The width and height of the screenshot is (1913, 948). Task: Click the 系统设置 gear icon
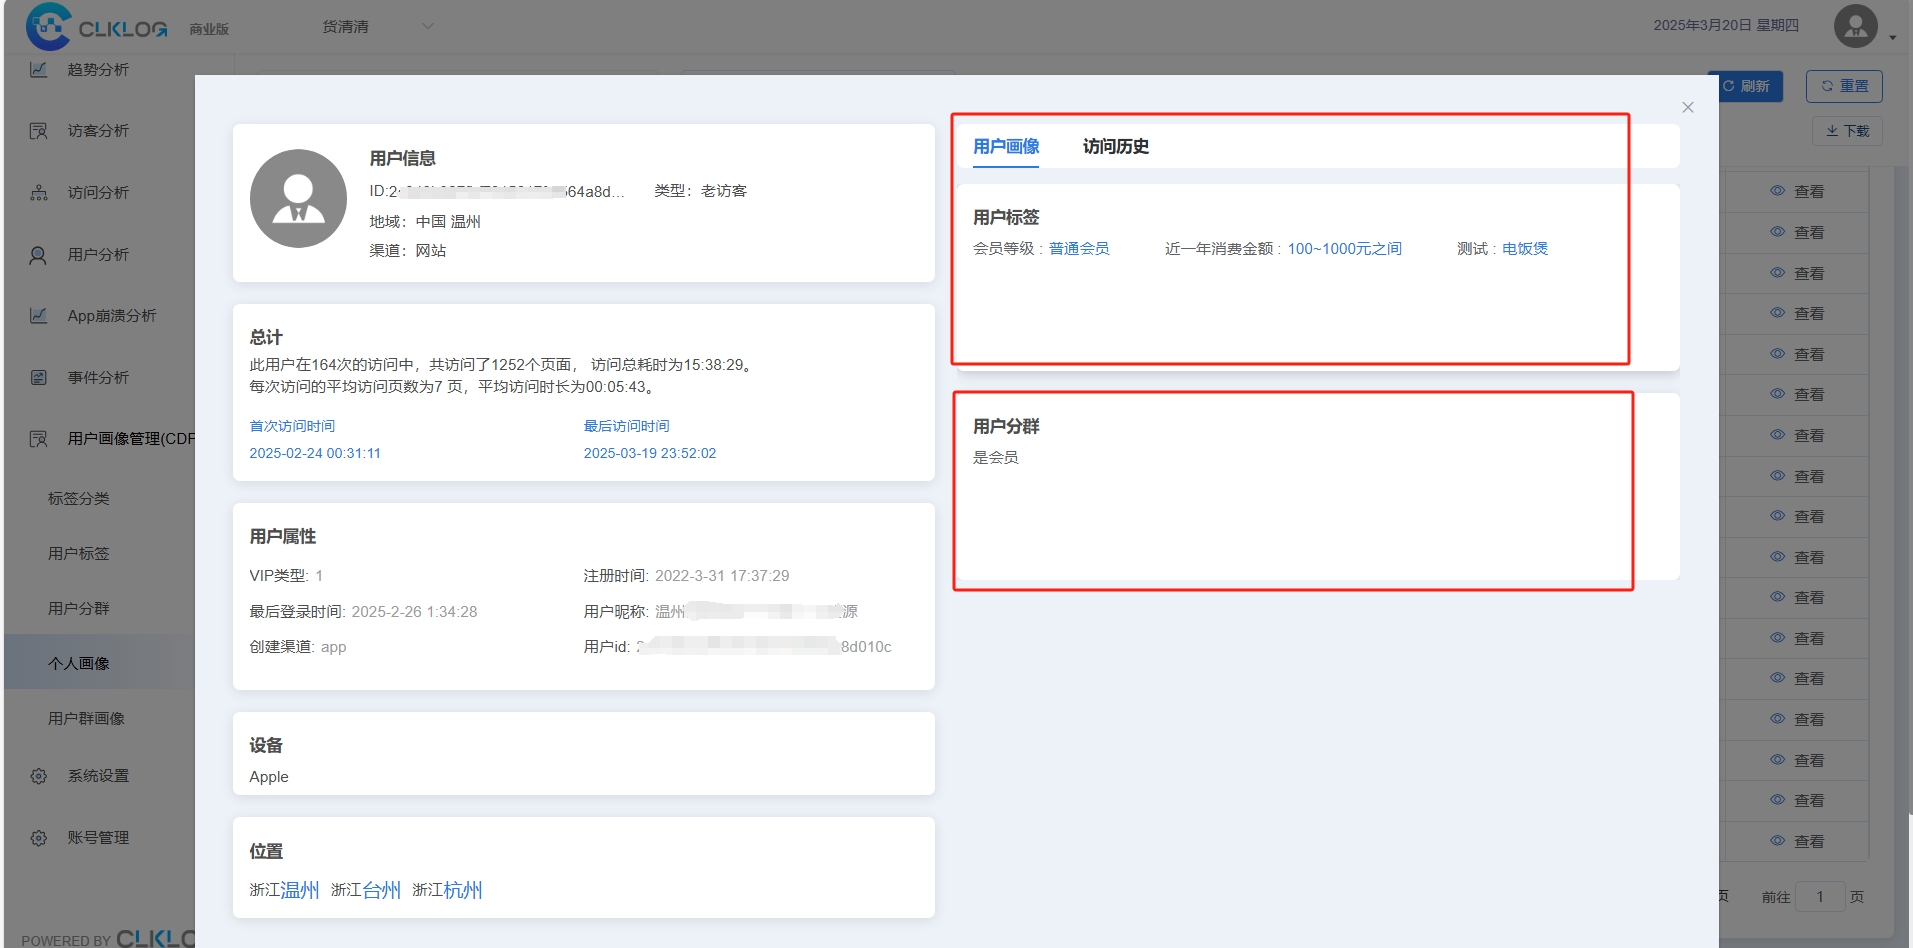38,776
